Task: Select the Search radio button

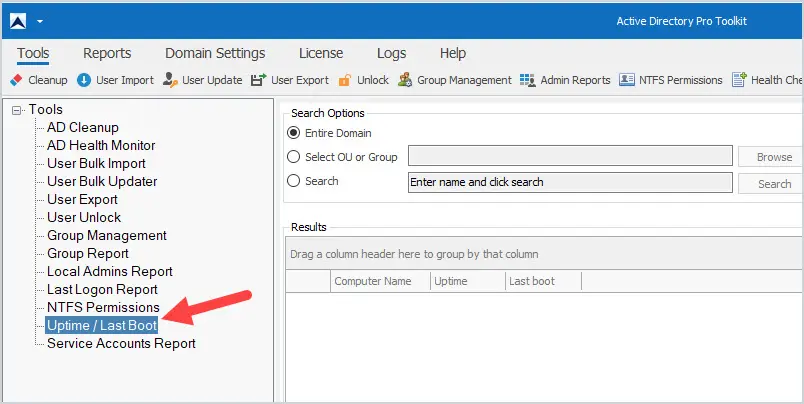Action: click(293, 181)
